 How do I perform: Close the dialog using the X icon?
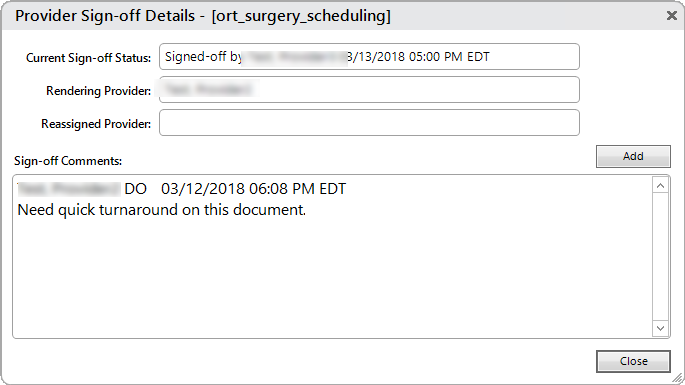click(671, 16)
